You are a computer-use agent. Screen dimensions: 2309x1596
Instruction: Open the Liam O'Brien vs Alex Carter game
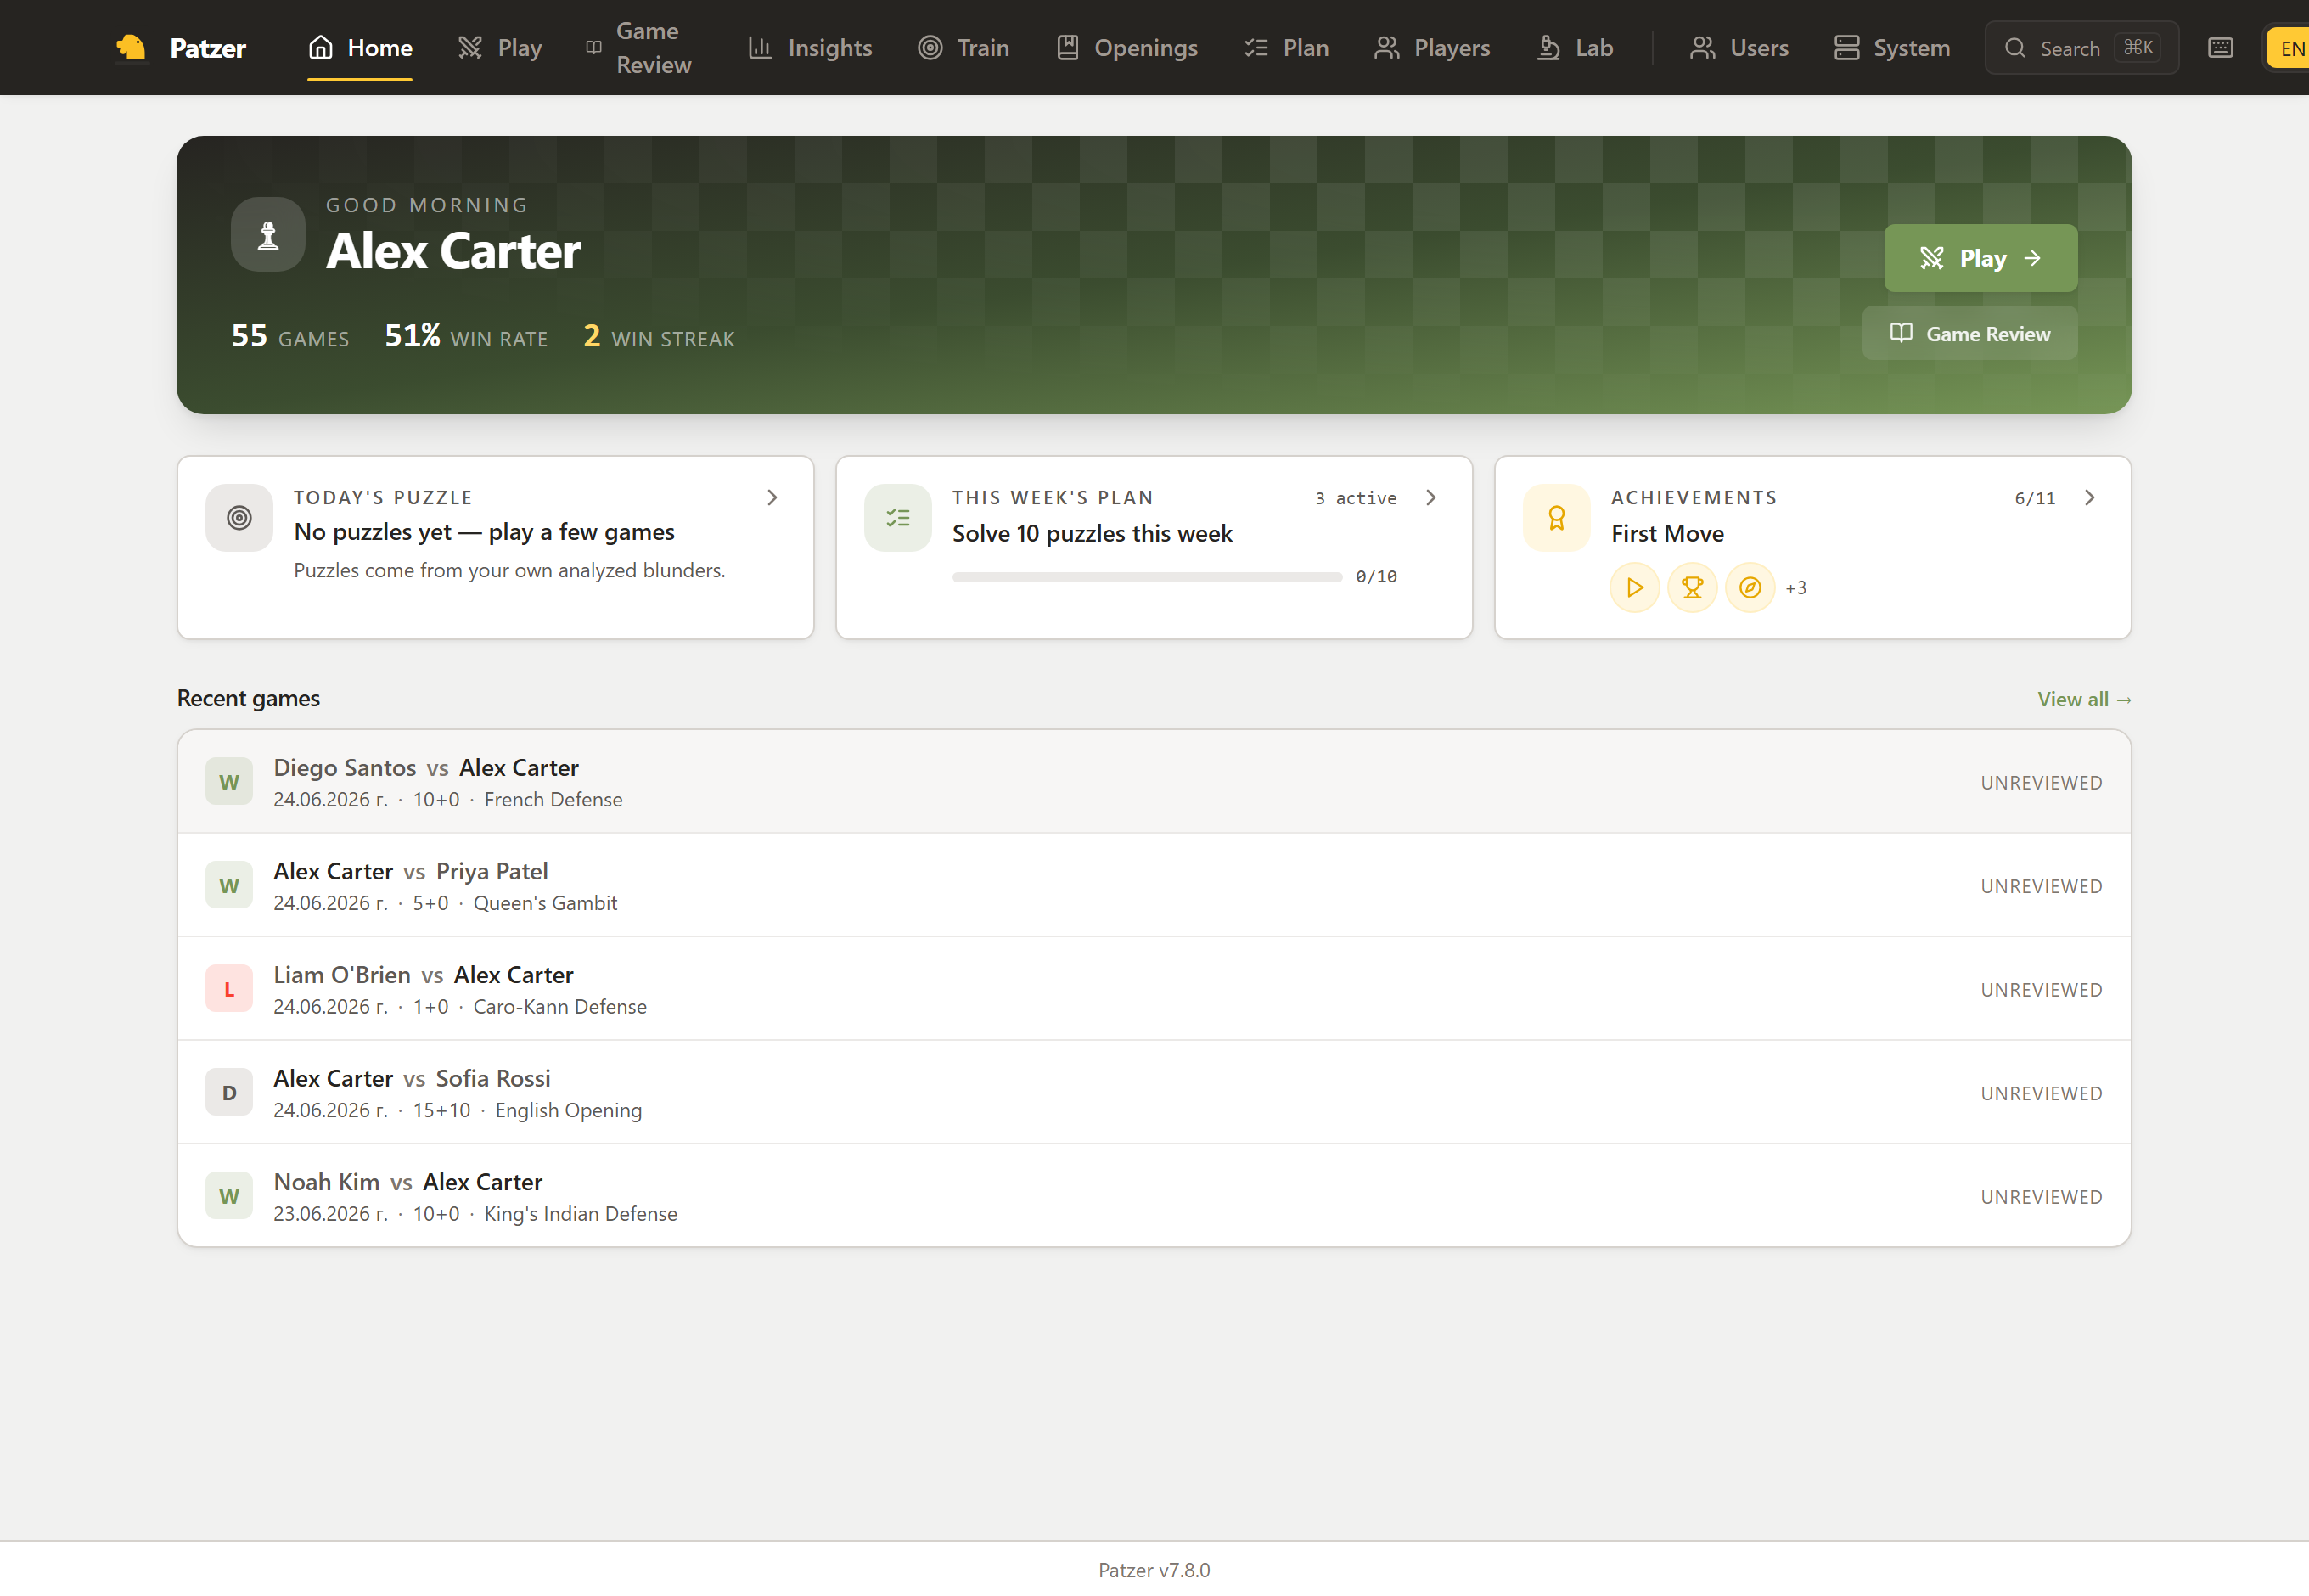tap(1154, 989)
